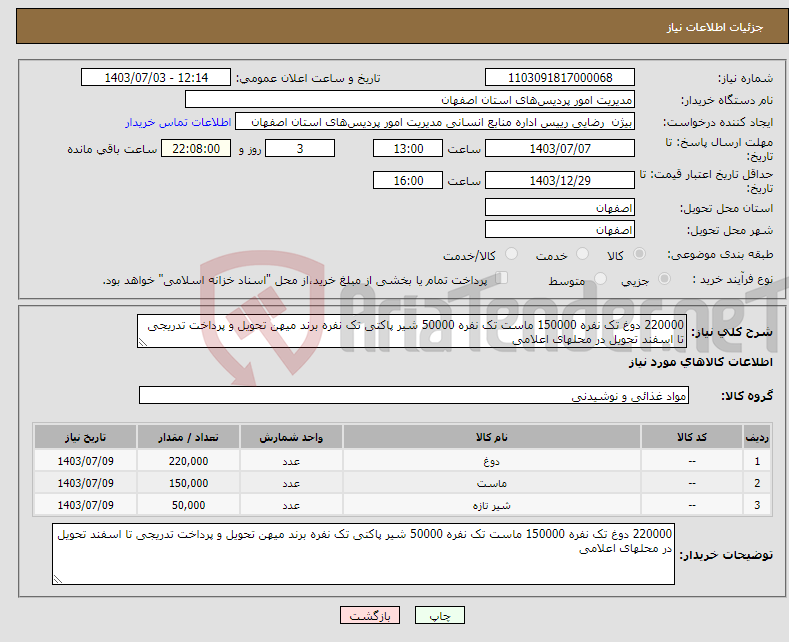Click the واحد شمارش column header

pos(291,437)
